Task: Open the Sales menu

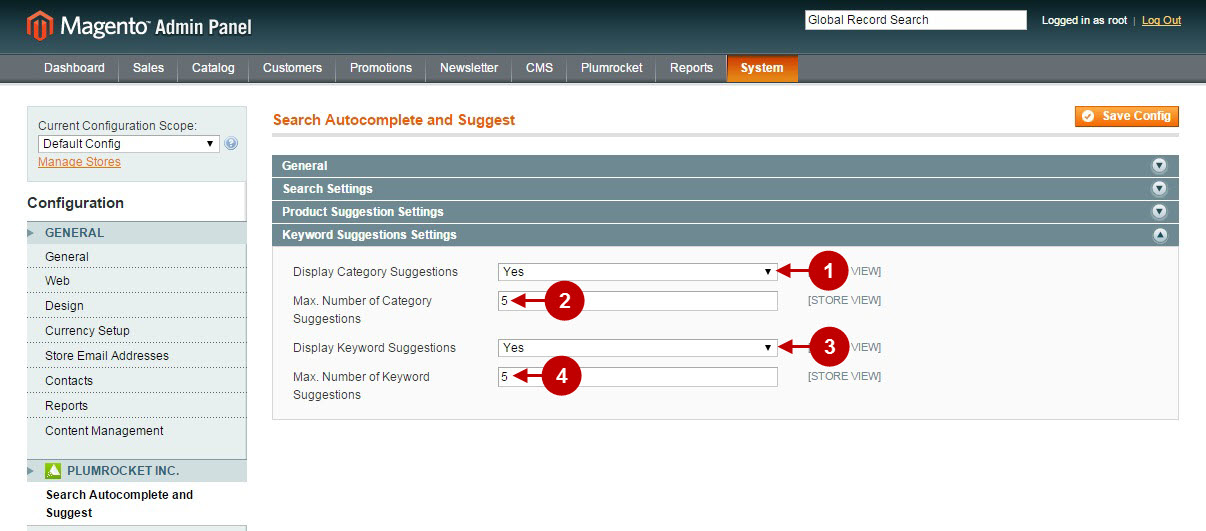Action: (x=148, y=68)
